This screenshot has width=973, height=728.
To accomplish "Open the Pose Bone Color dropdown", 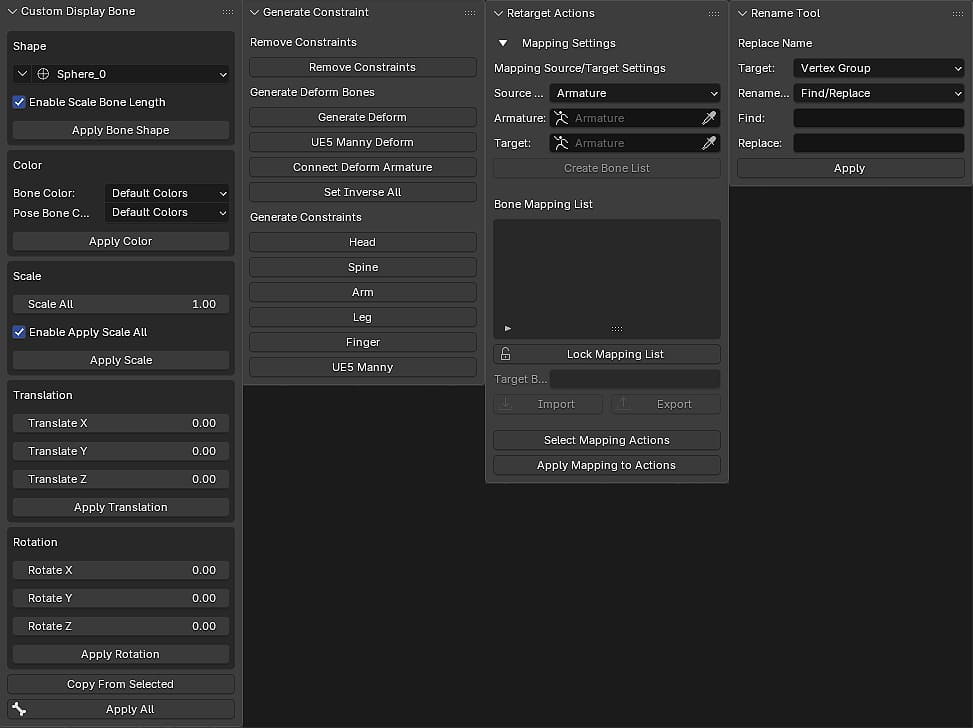I will pos(167,212).
